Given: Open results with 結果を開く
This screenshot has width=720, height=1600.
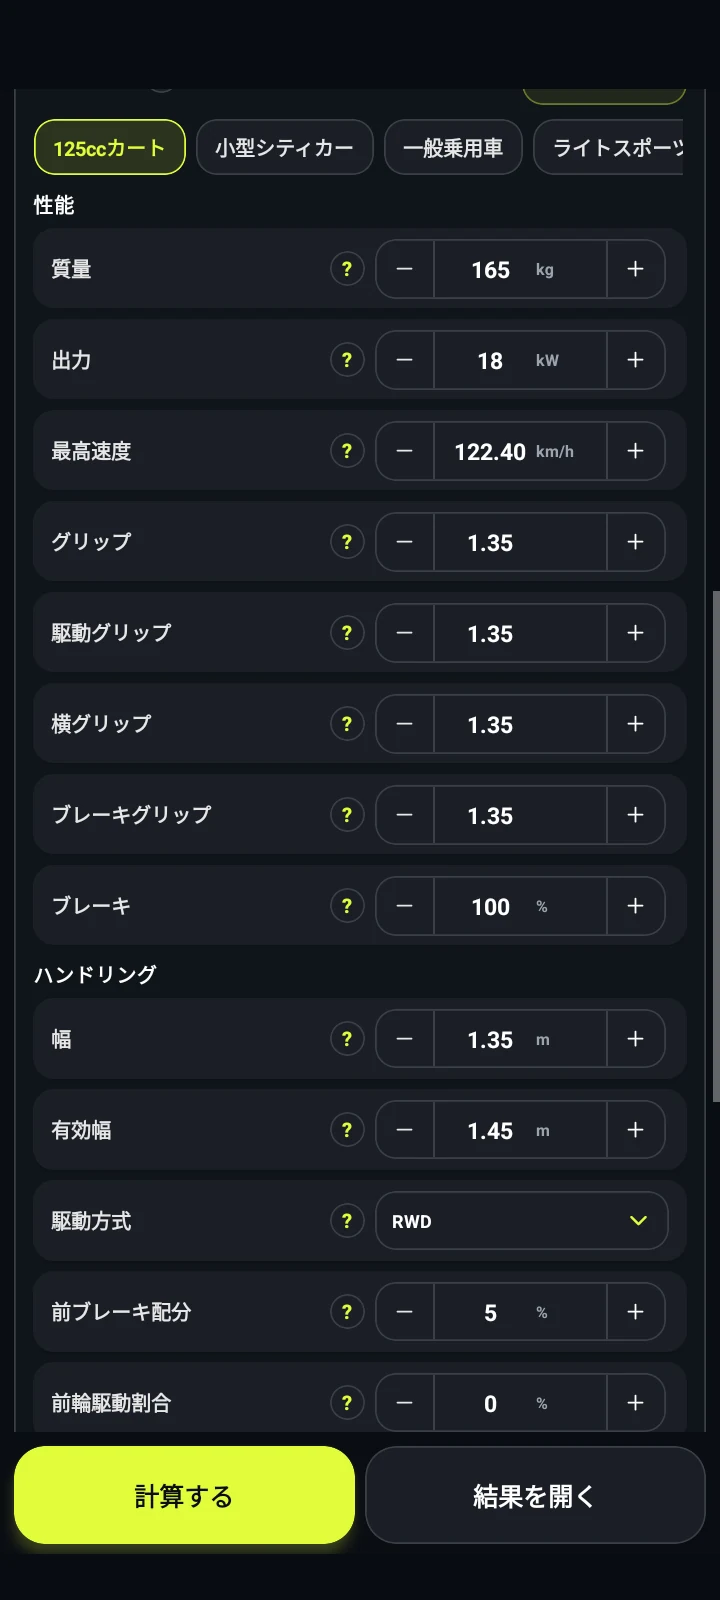Looking at the screenshot, I should click(x=535, y=1496).
